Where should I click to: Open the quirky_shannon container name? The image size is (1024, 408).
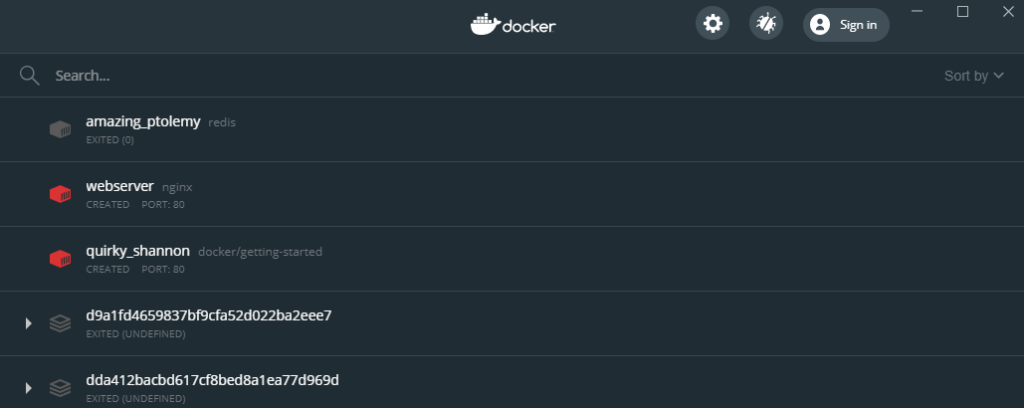coord(138,251)
